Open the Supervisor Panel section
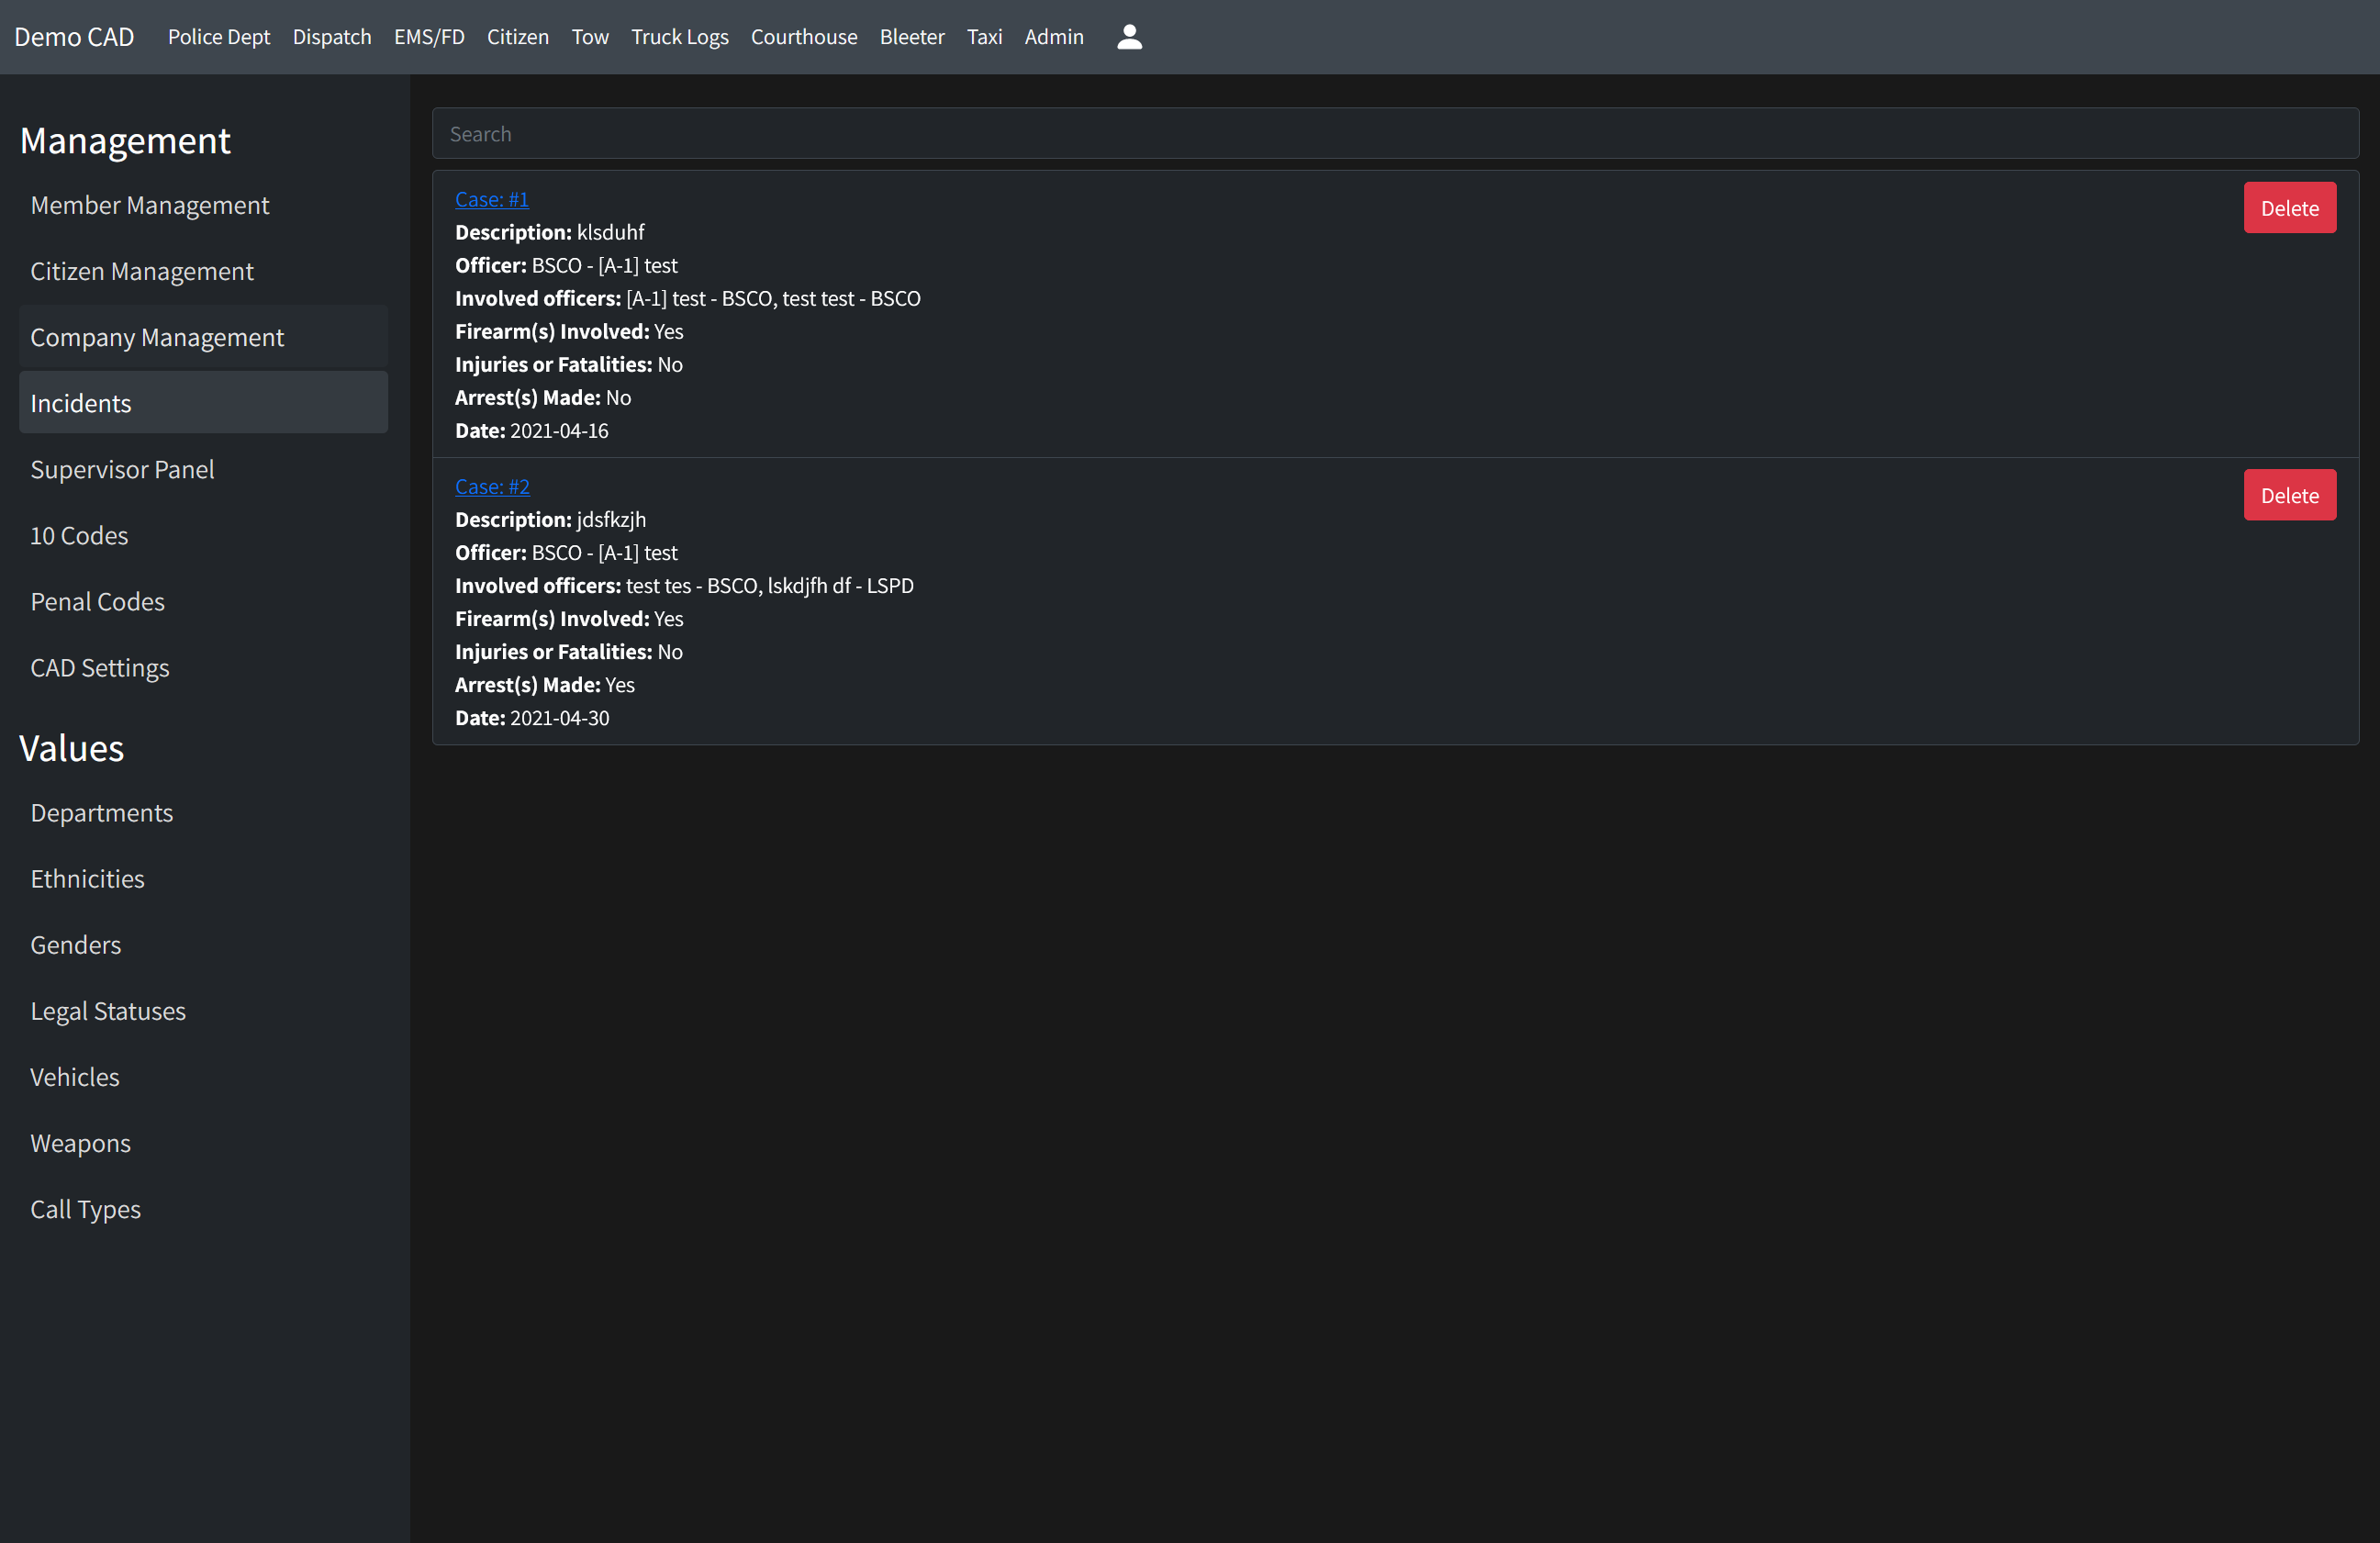 [122, 469]
